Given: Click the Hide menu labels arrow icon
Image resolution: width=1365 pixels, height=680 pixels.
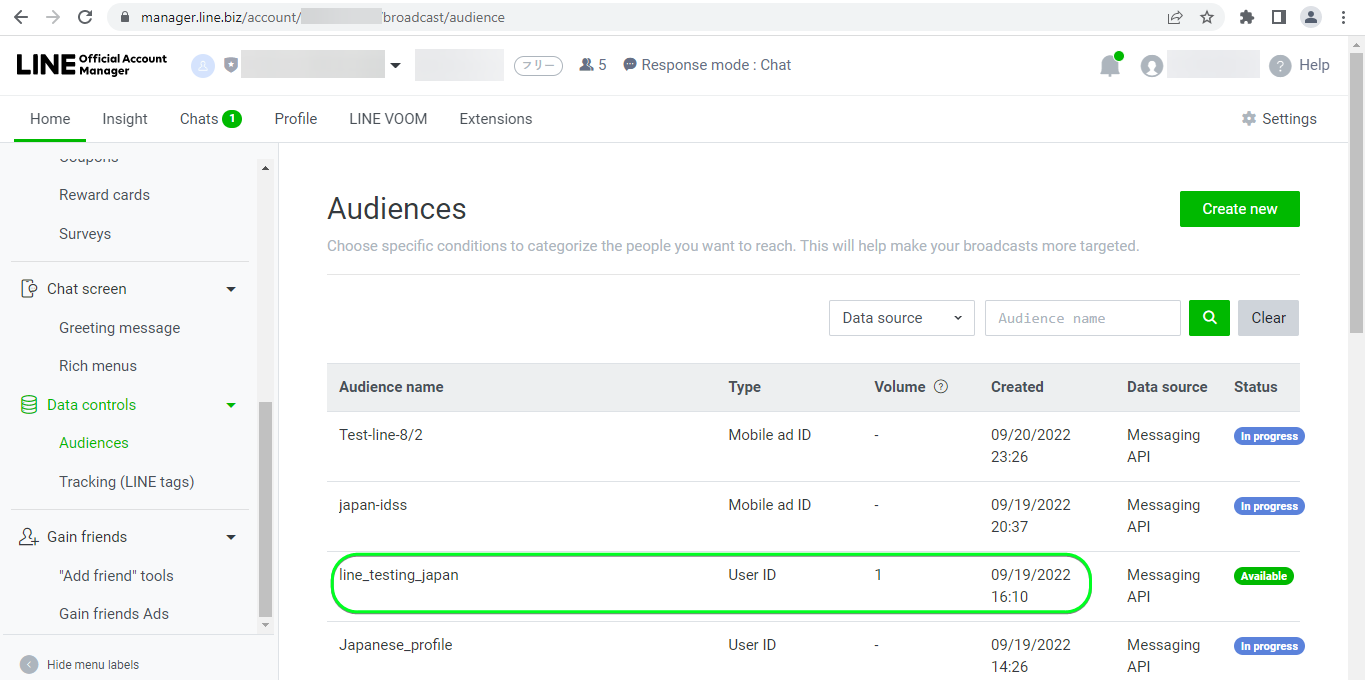Looking at the screenshot, I should (x=29, y=665).
